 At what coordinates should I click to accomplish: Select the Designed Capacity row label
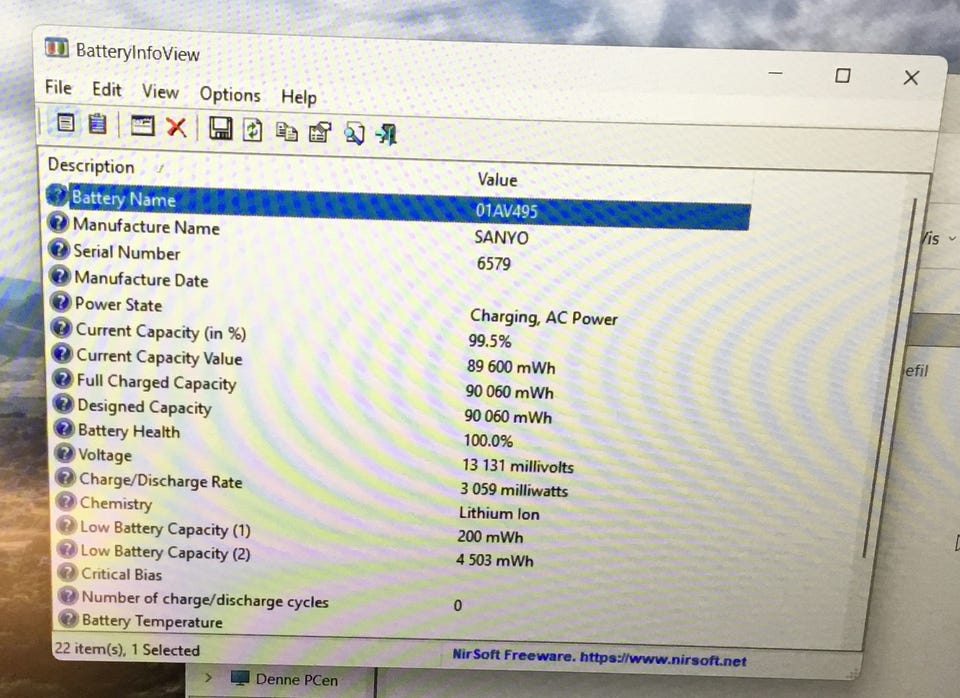144,407
